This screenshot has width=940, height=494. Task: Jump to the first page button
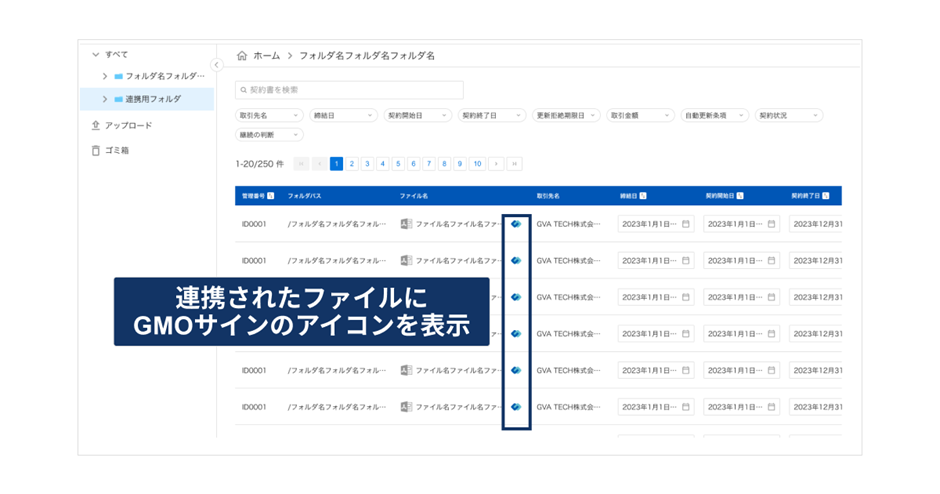point(302,164)
